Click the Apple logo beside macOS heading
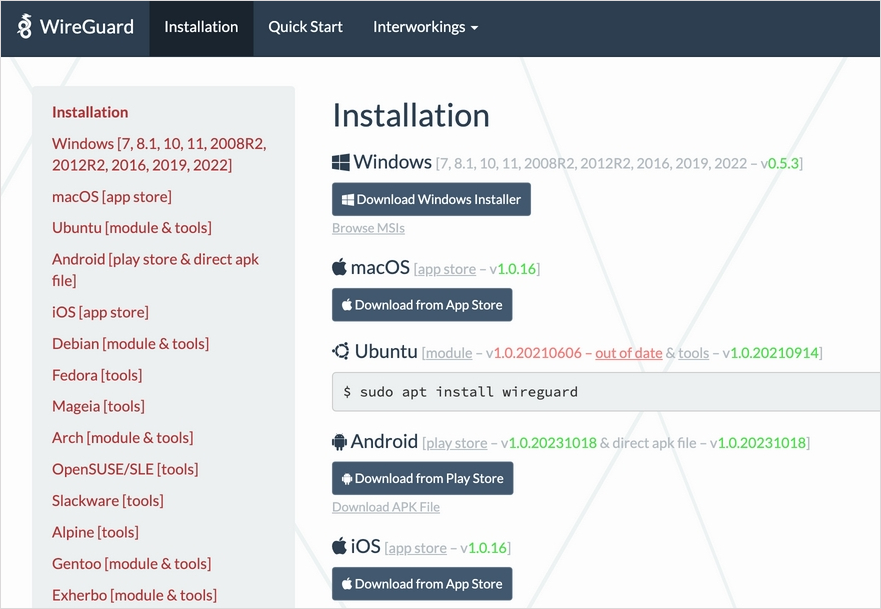This screenshot has height=609, width=881. click(339, 267)
